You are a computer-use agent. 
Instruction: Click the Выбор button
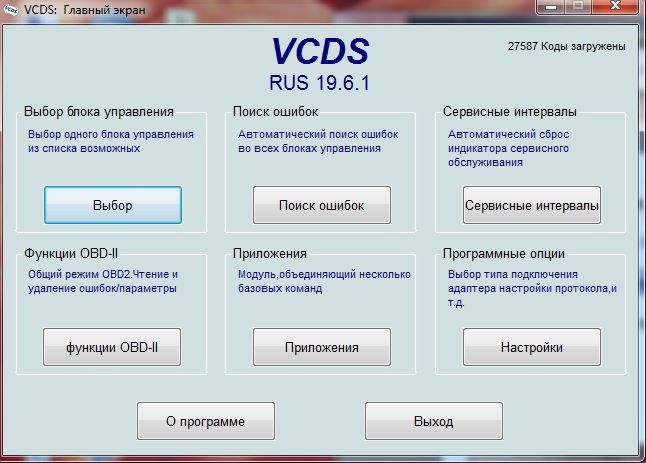112,205
